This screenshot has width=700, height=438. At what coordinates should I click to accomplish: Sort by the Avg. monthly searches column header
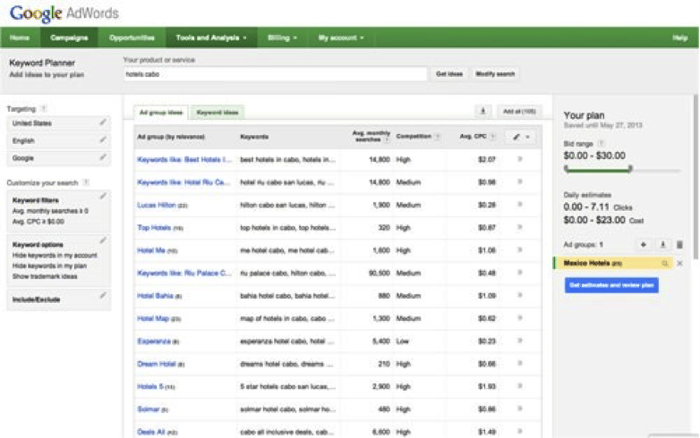click(x=371, y=136)
